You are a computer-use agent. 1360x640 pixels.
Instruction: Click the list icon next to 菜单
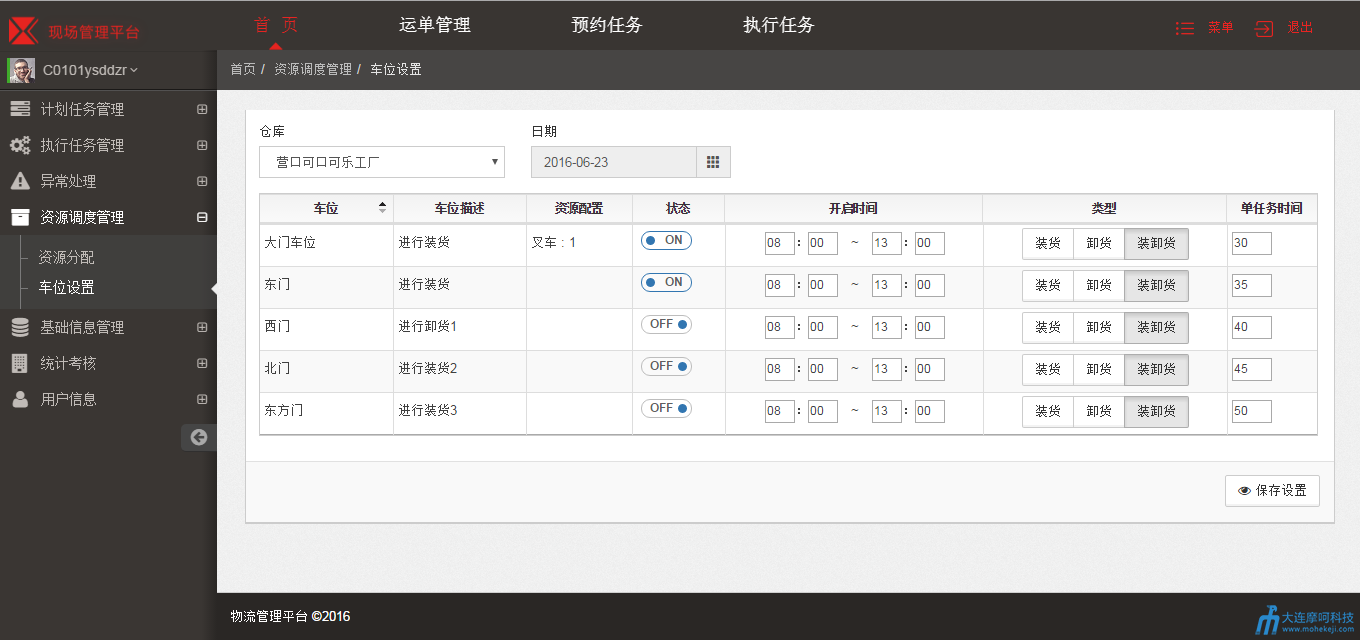[x=1185, y=28]
